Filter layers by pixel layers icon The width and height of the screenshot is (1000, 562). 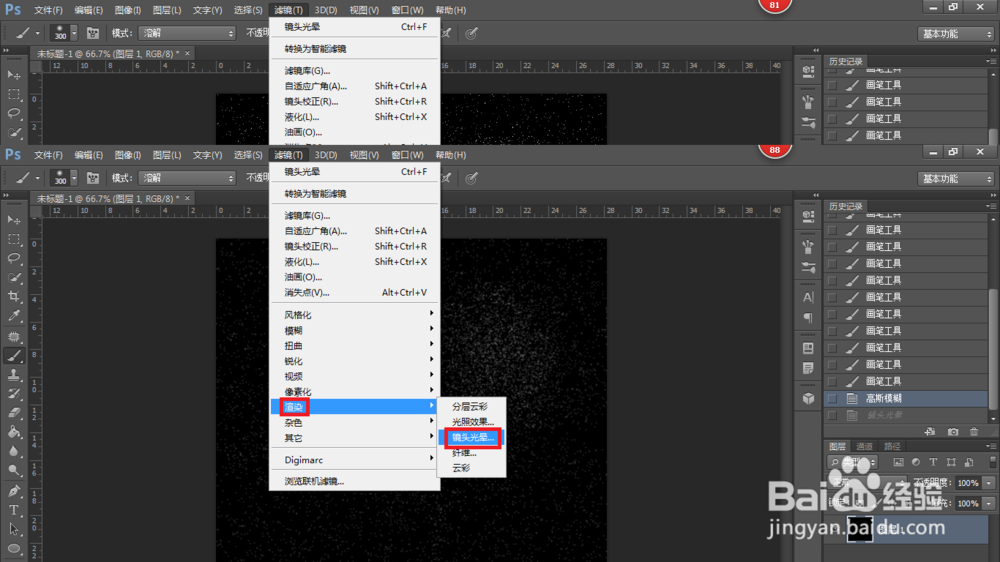tap(899, 462)
